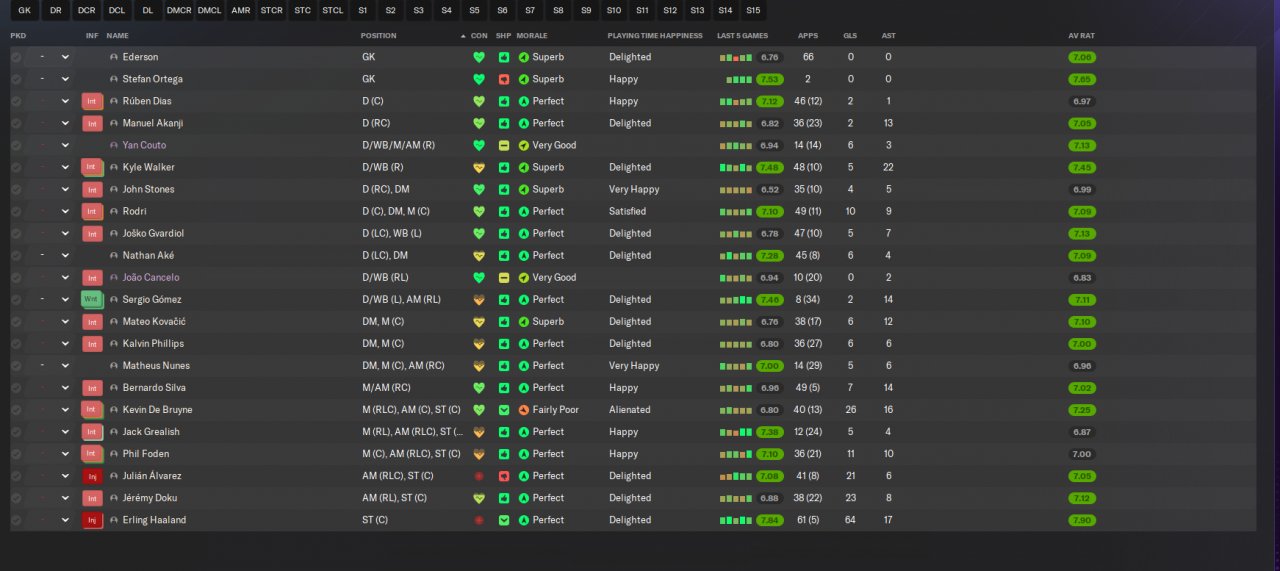Screen dimensions: 1280x571
Task: Click João Cancelo's yellow sharpness icon
Action: click(504, 277)
